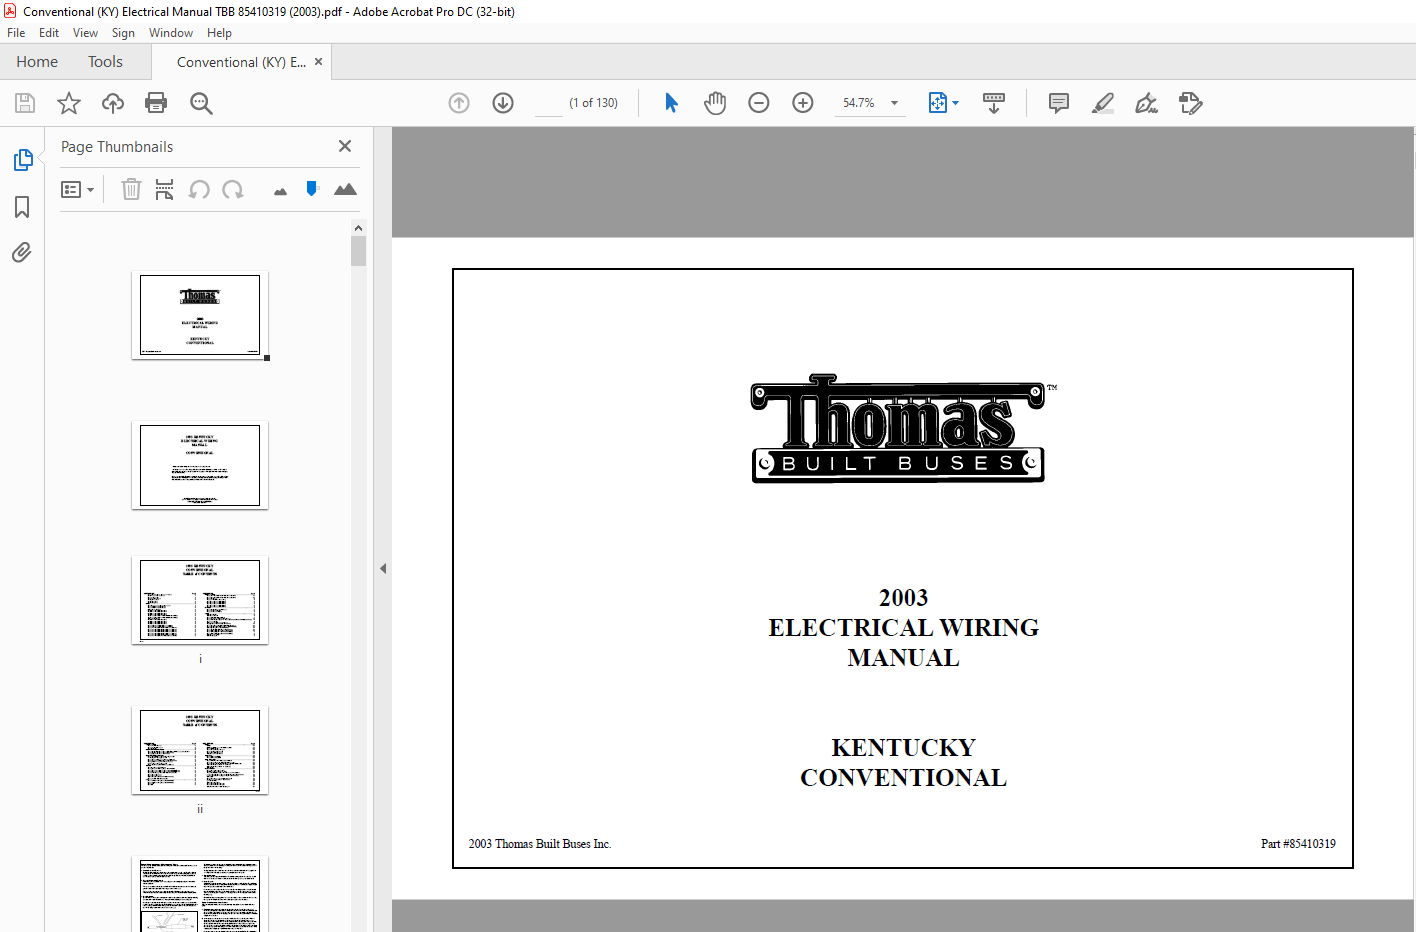Choose the Selection arrow tool
Viewport: 1416px width, 932px height.
pos(671,103)
